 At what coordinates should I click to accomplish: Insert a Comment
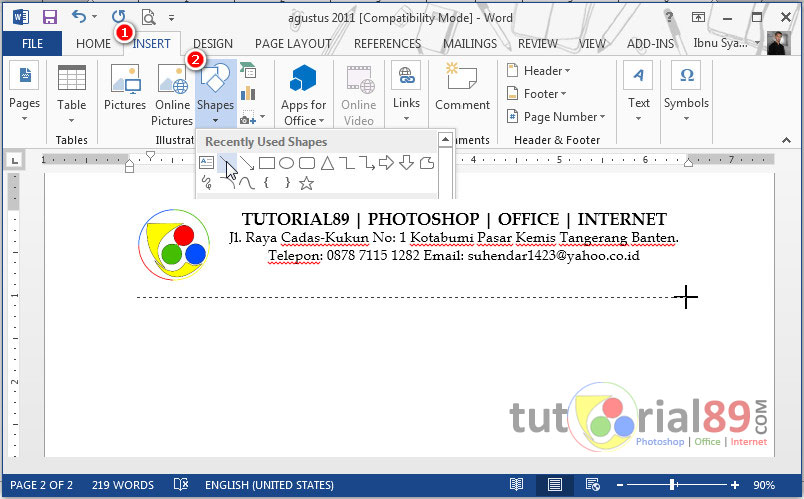[463, 87]
